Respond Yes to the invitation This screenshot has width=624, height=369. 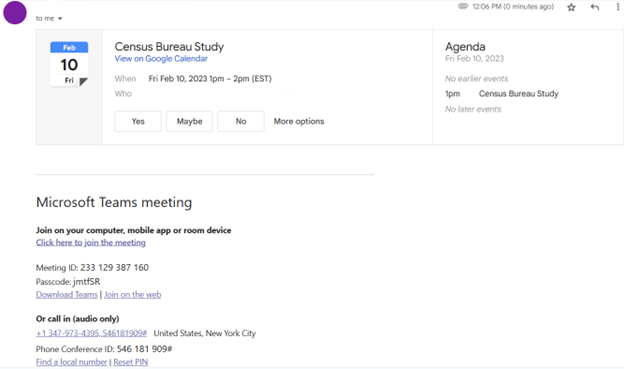(138, 121)
